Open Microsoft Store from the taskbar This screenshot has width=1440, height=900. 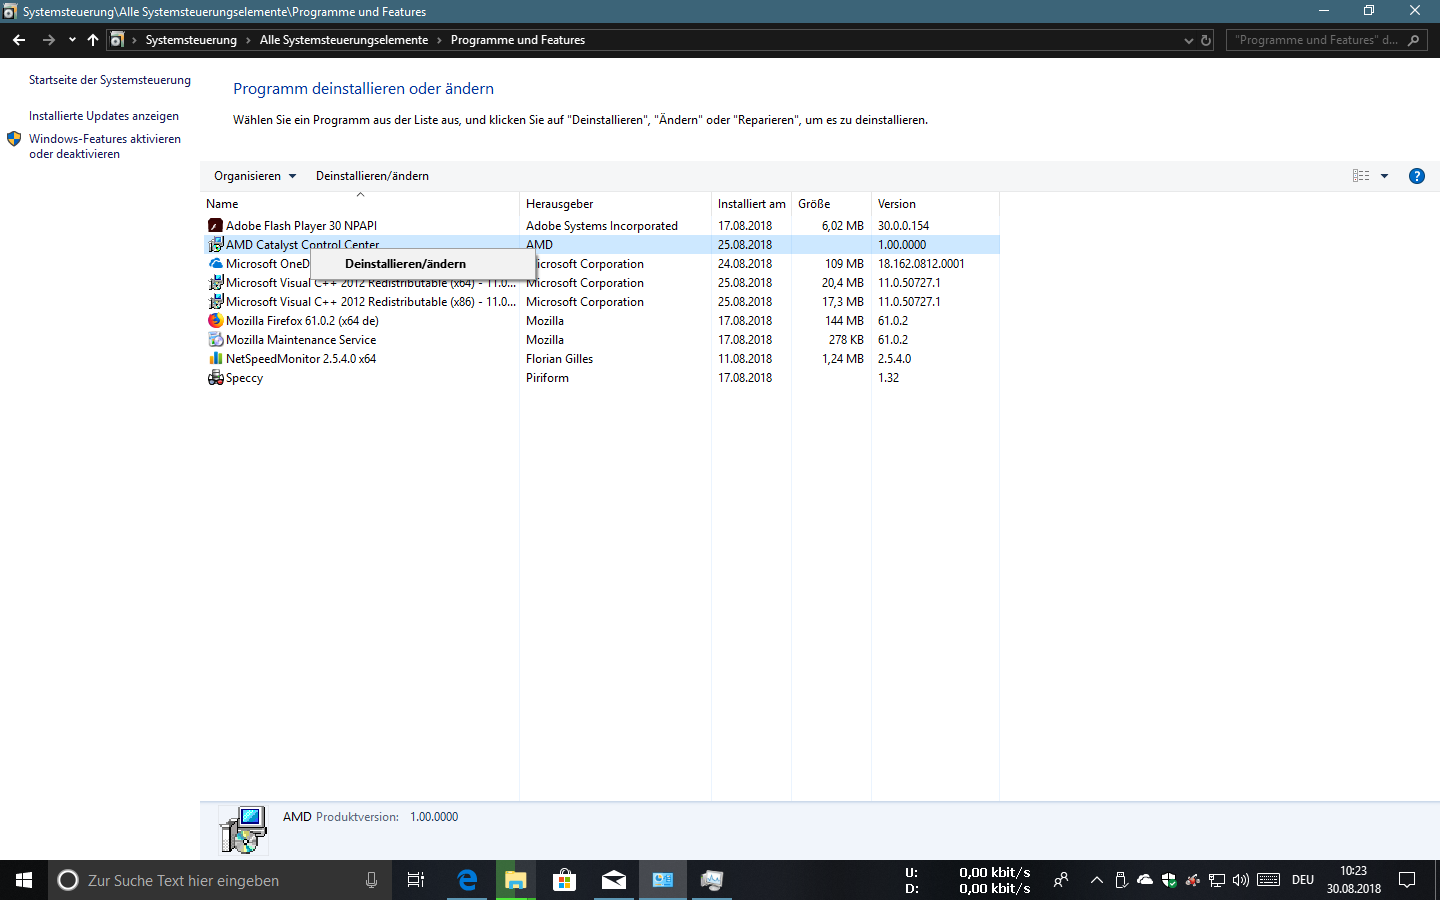(x=564, y=880)
